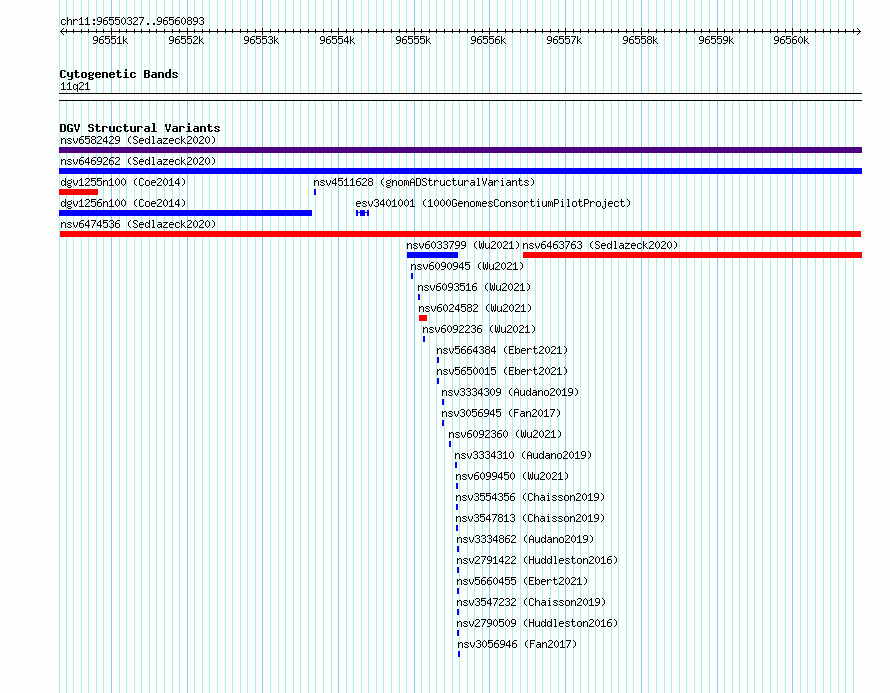Open nsv6033799 (Wu2021) label

(463, 245)
